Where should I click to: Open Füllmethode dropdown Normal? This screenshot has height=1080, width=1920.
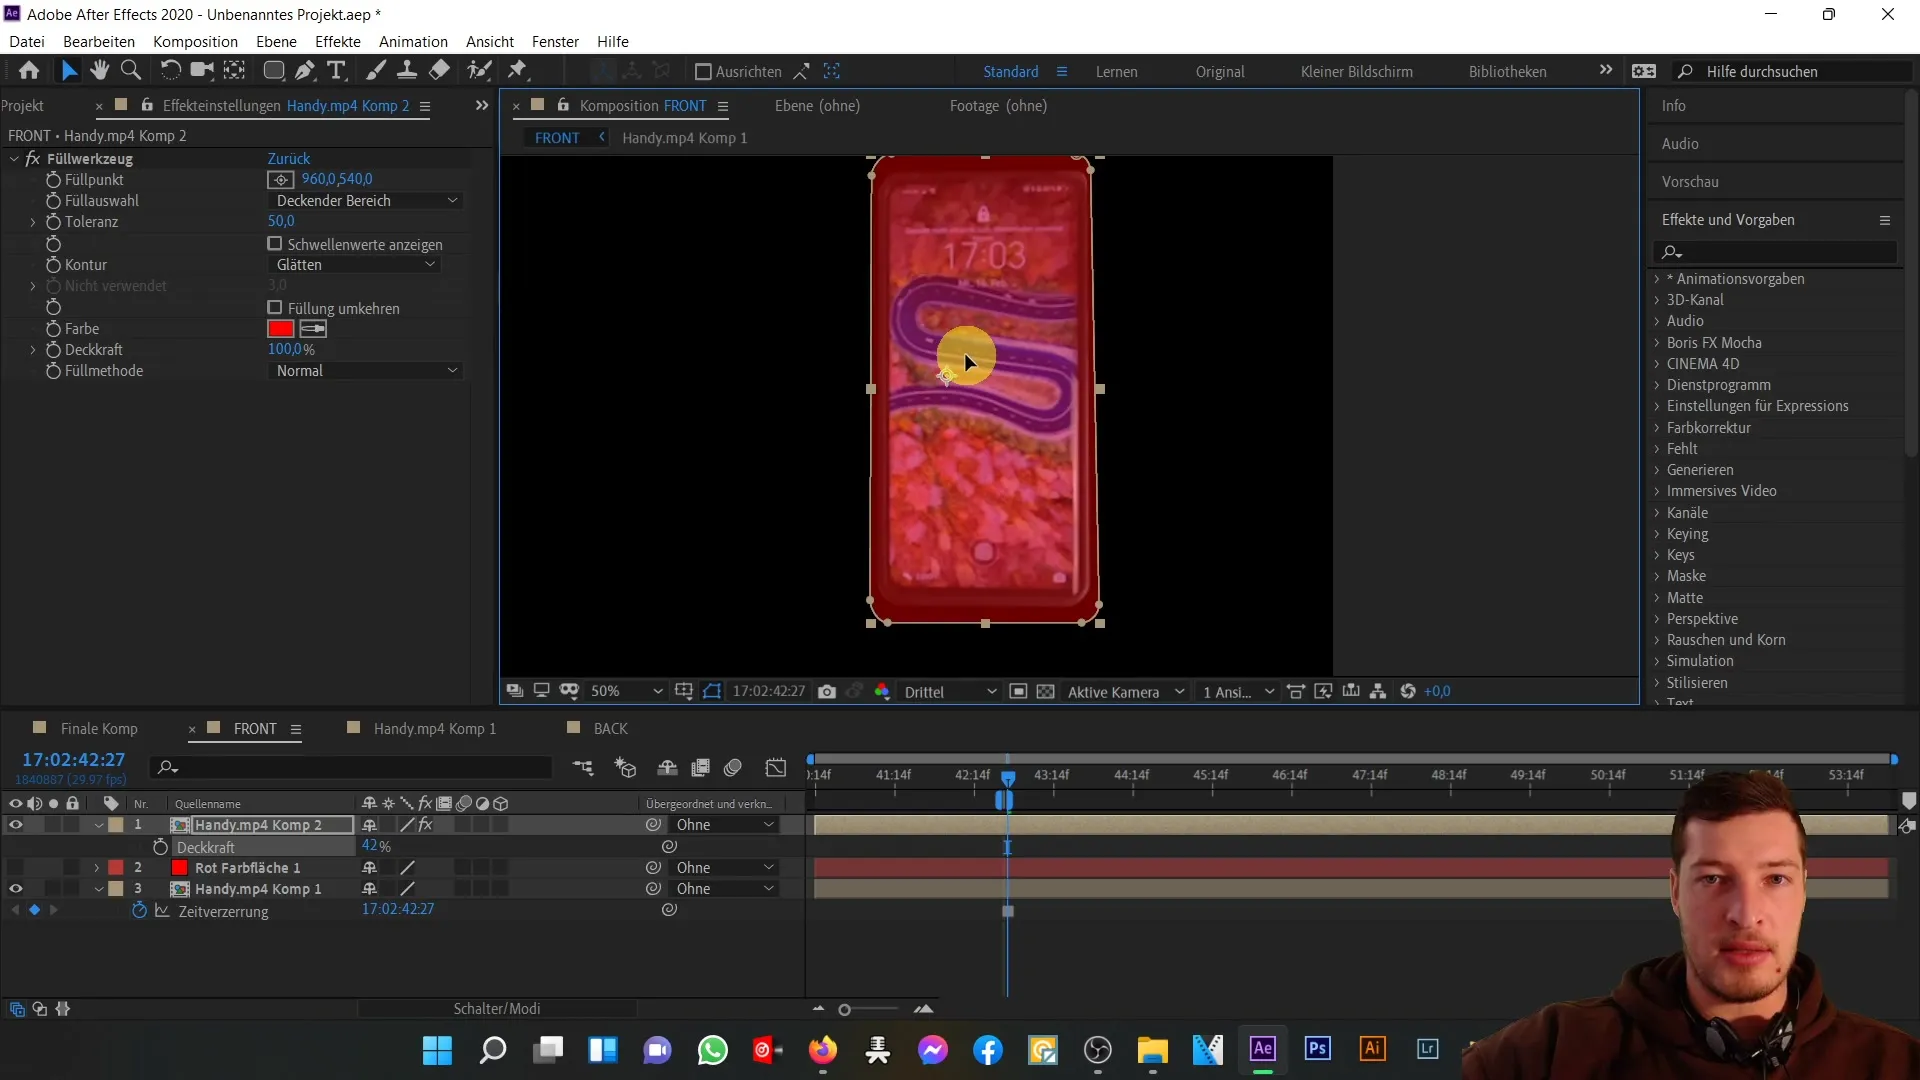(366, 371)
